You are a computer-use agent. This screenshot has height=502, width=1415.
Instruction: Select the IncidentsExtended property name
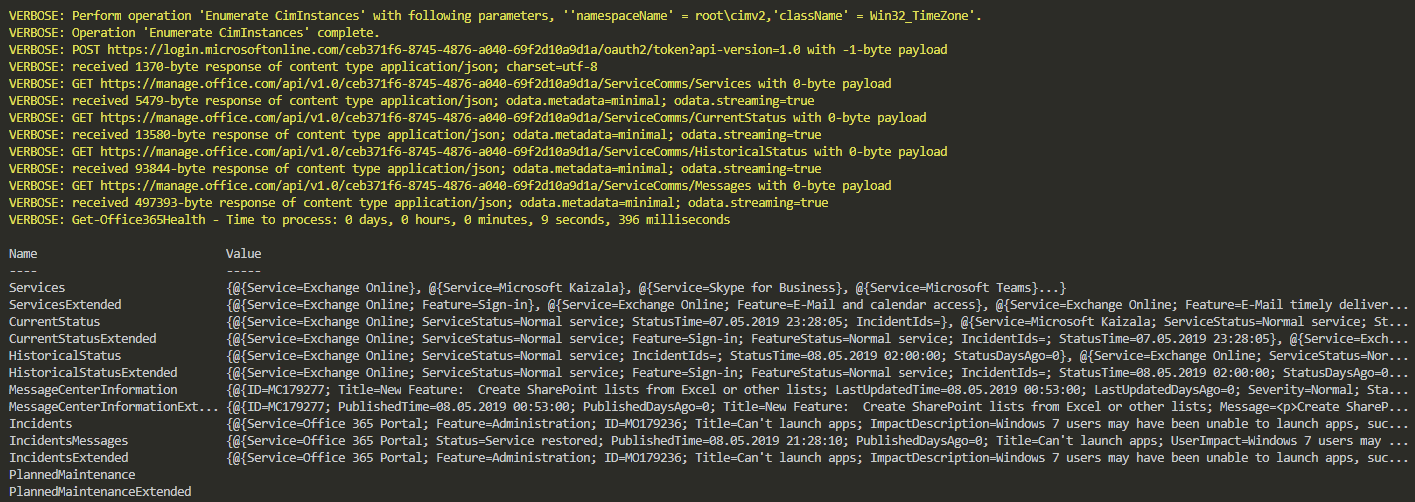tap(68, 458)
